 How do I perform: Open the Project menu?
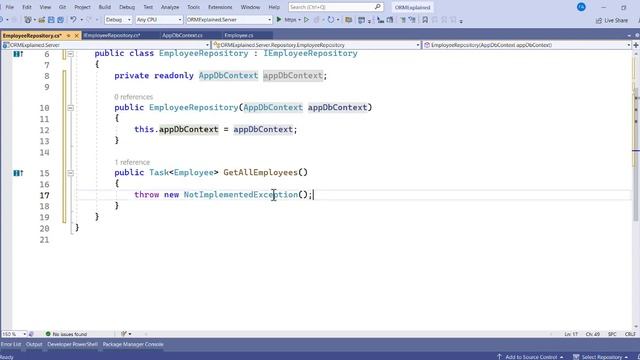pyautogui.click(x=82, y=7)
